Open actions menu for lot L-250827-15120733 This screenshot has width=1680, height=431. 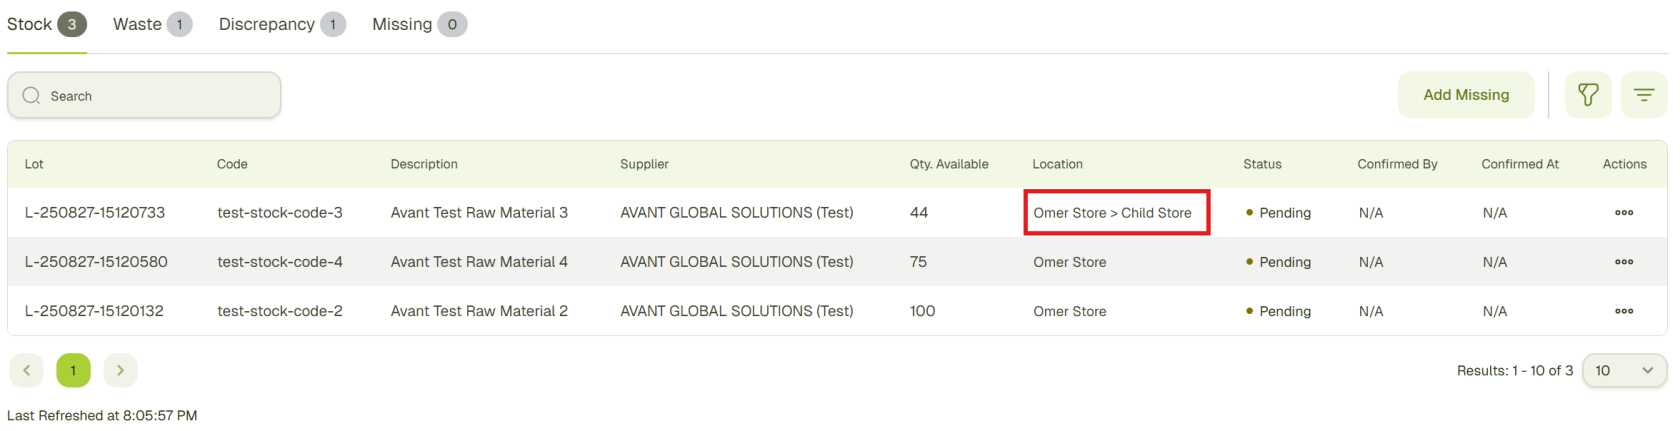point(1623,213)
